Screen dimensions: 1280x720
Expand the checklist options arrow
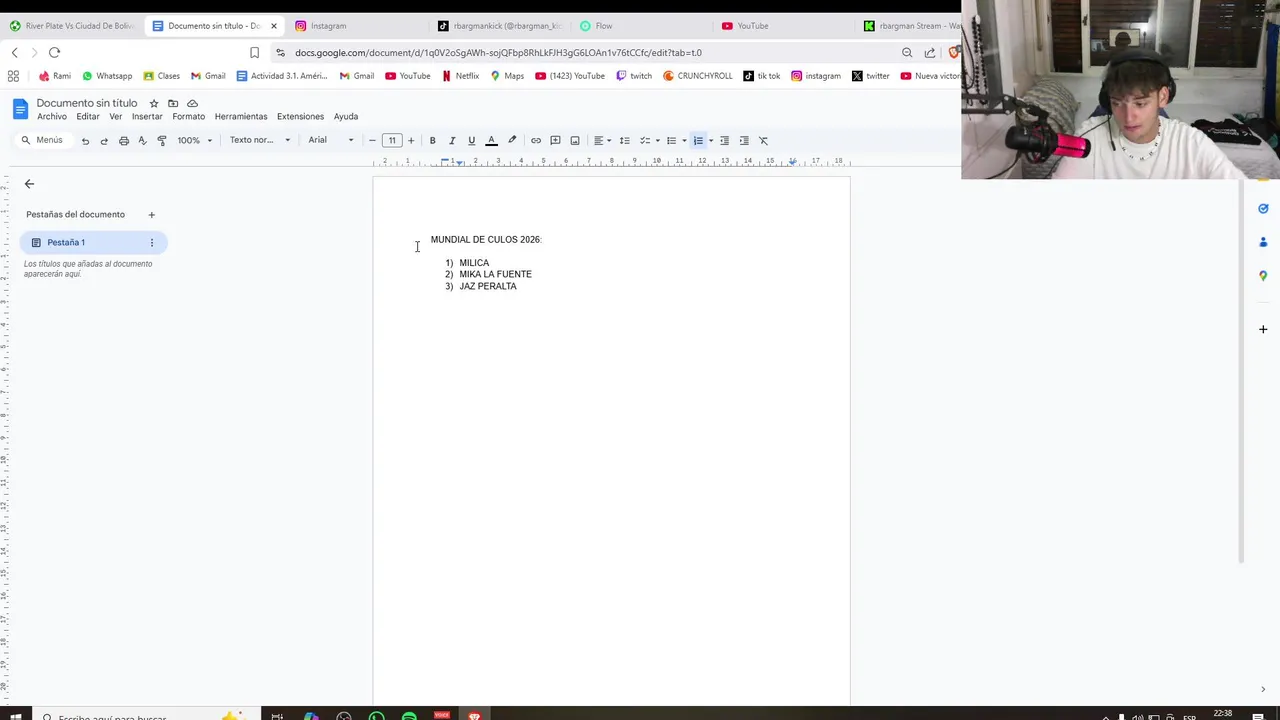(x=657, y=141)
